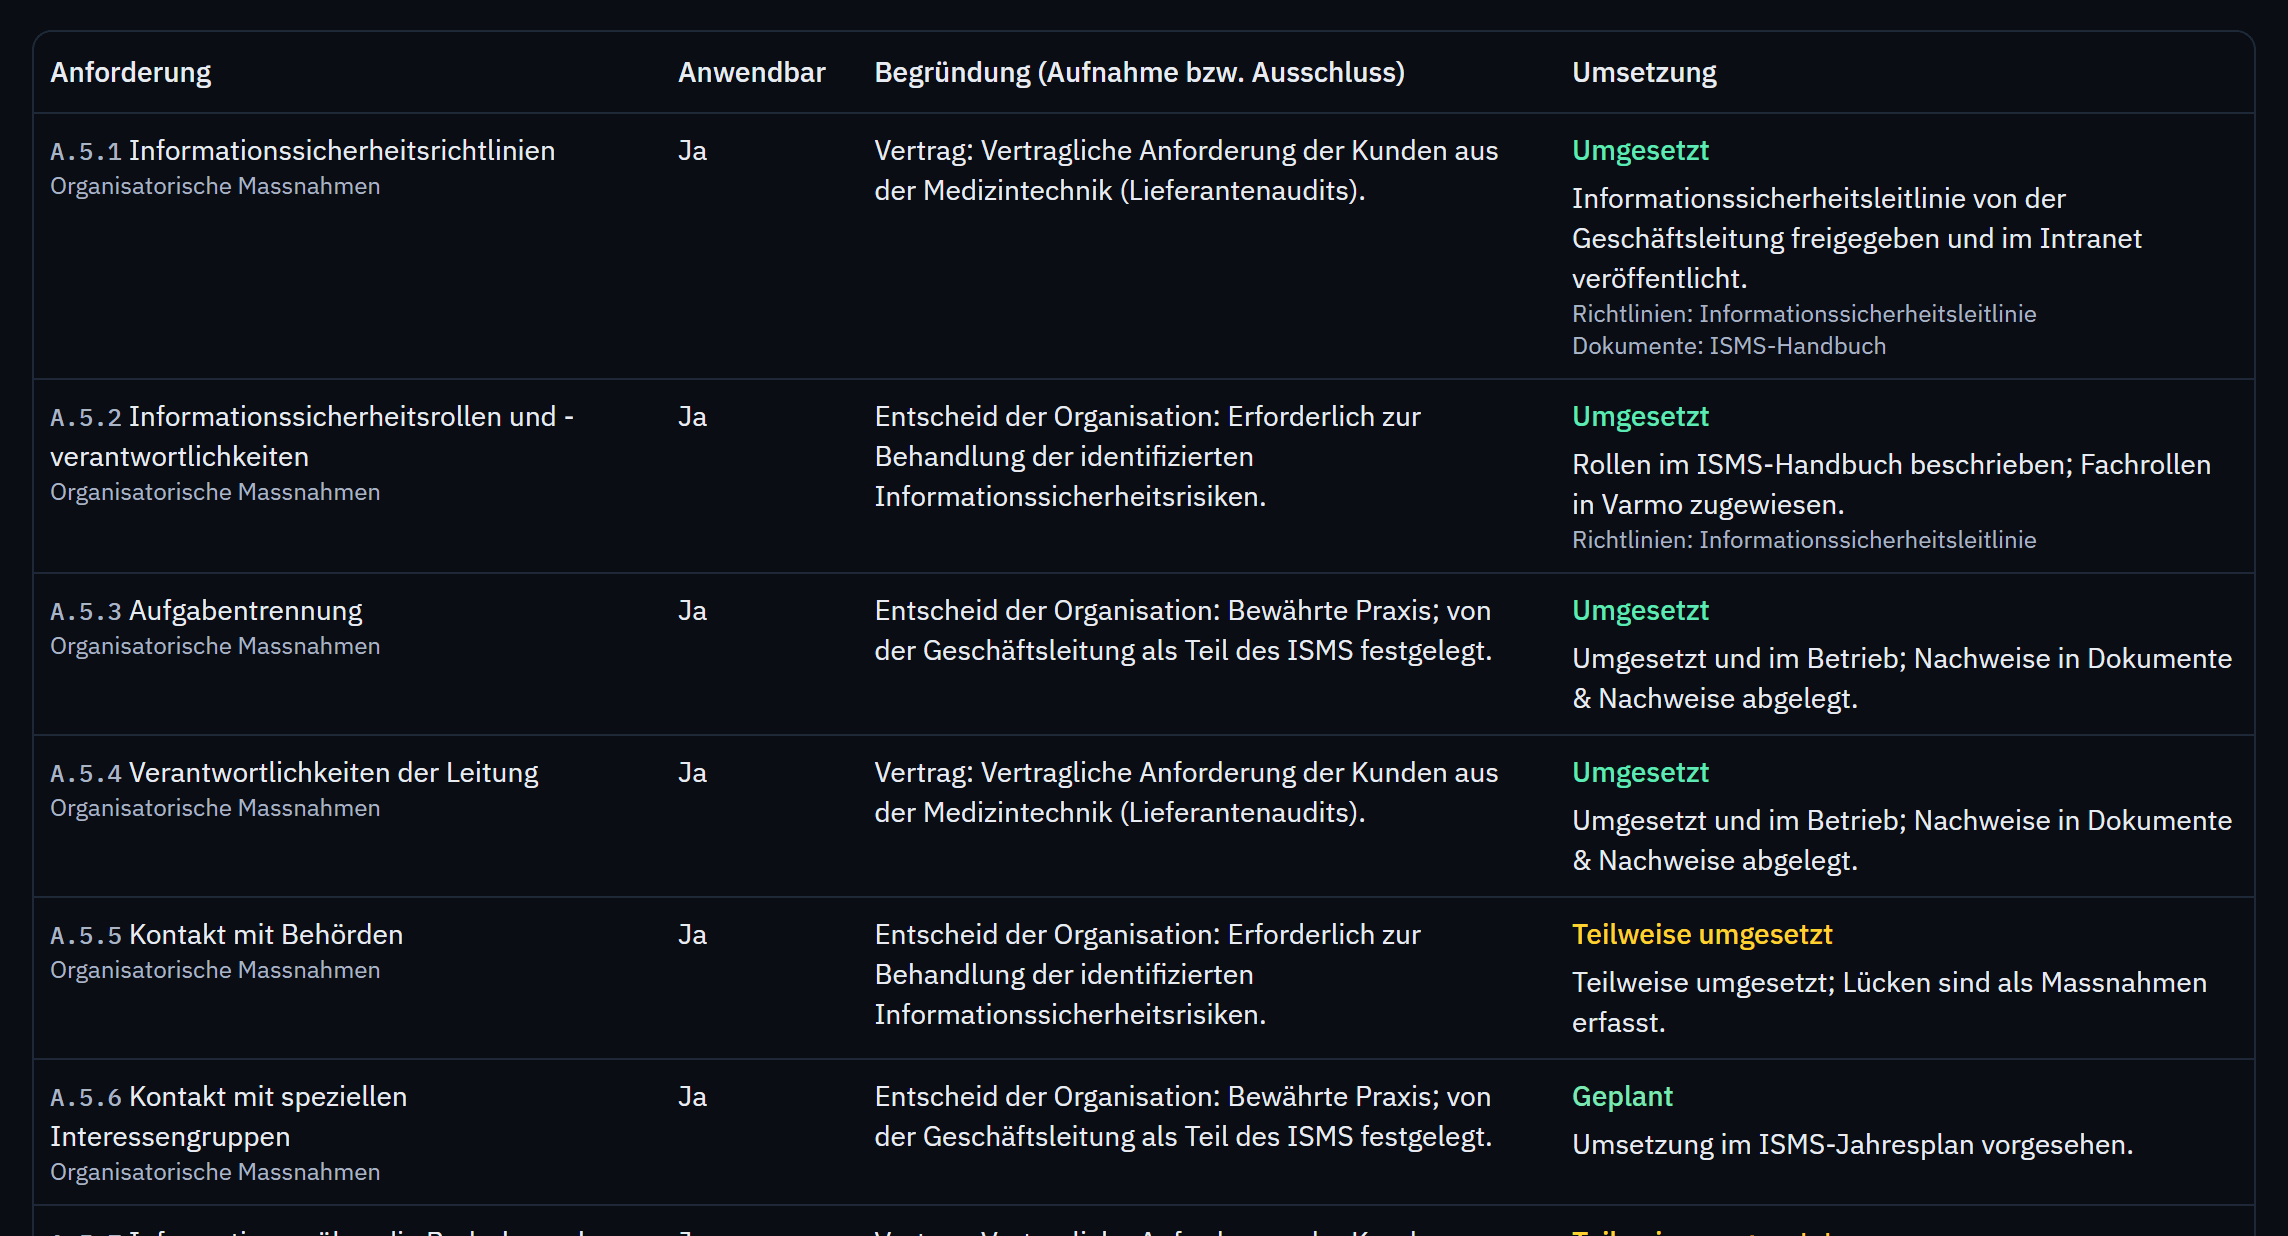The width and height of the screenshot is (2288, 1236).
Task: Click 'Rollen im ISMS-Handbuch beschrieben' description
Action: [x=1891, y=485]
